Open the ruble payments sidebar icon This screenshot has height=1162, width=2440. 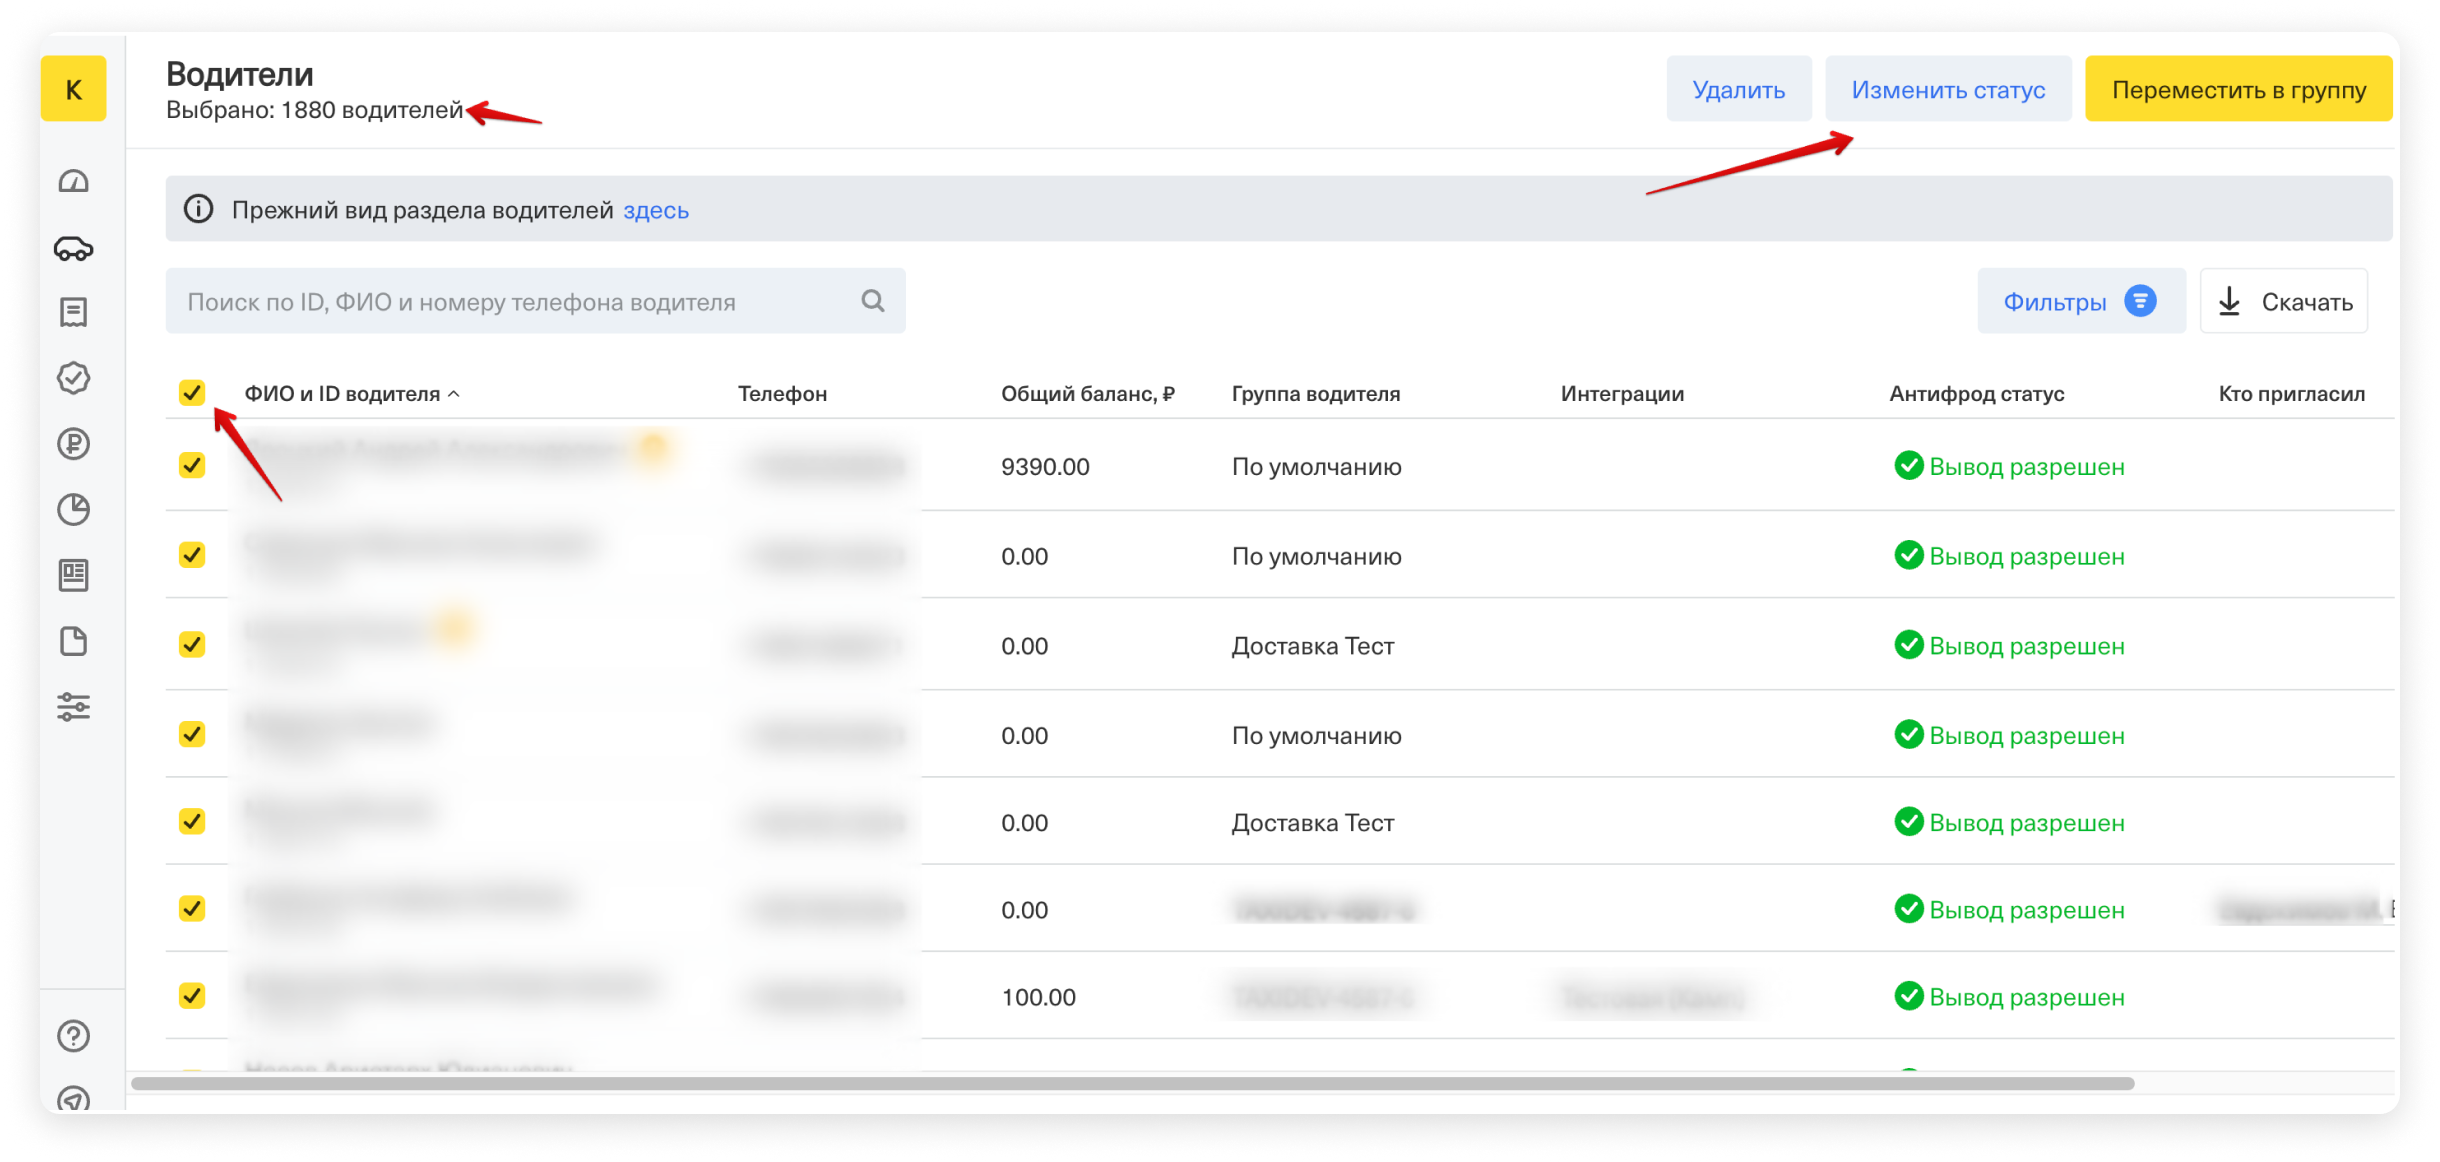[x=74, y=444]
